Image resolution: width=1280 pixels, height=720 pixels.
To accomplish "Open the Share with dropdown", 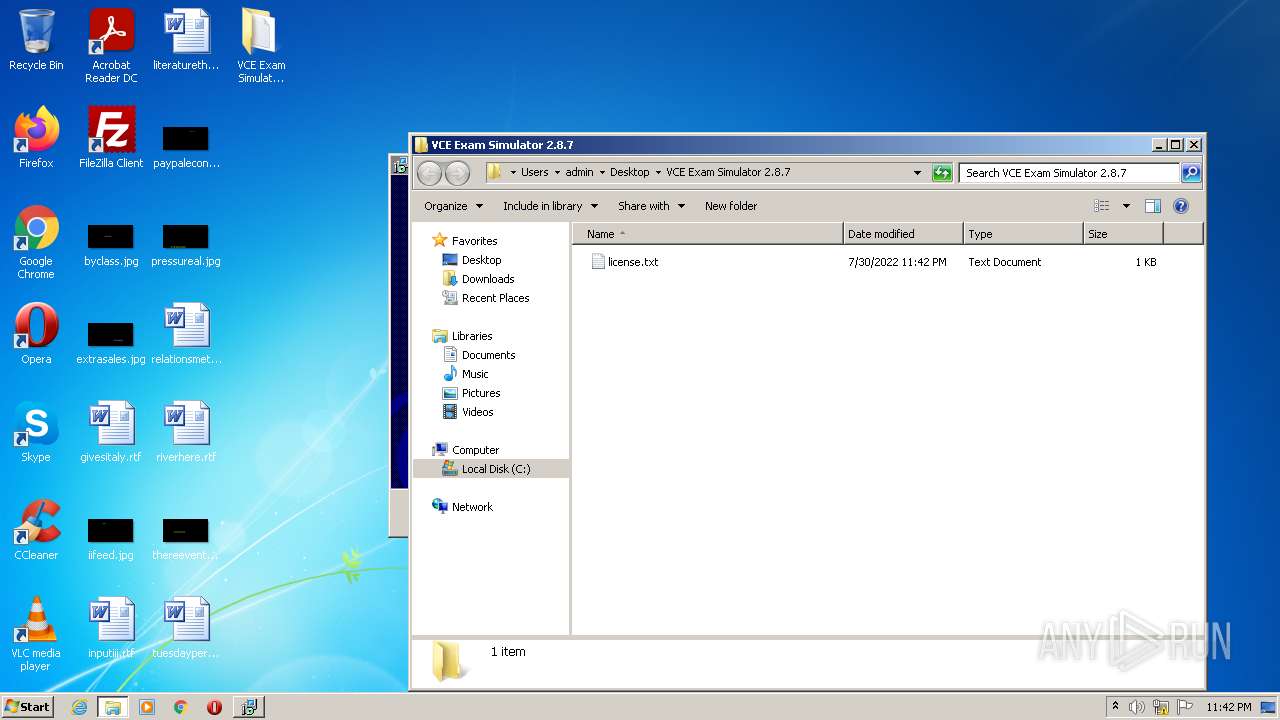I will (651, 206).
